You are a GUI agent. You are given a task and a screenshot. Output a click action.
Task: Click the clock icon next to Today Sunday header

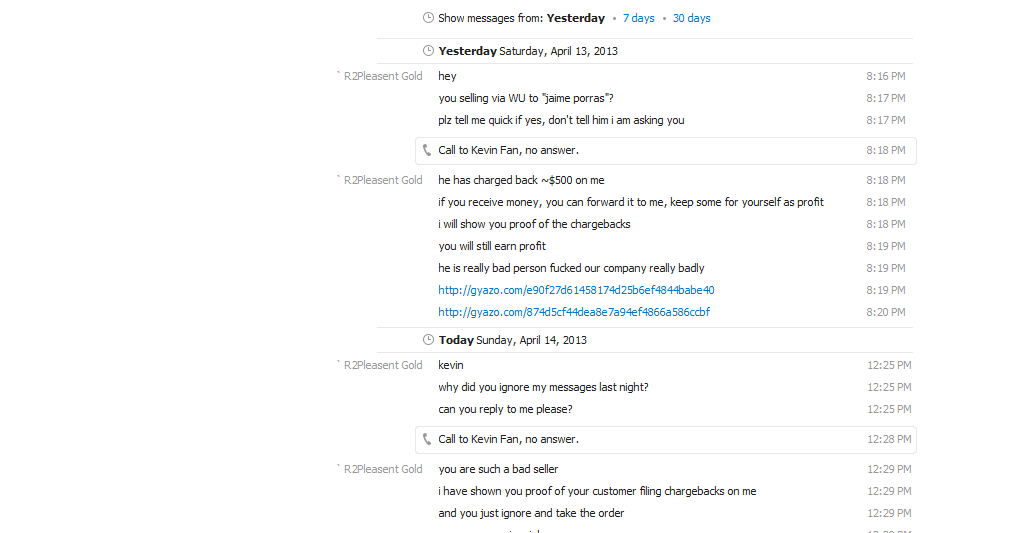coord(429,340)
